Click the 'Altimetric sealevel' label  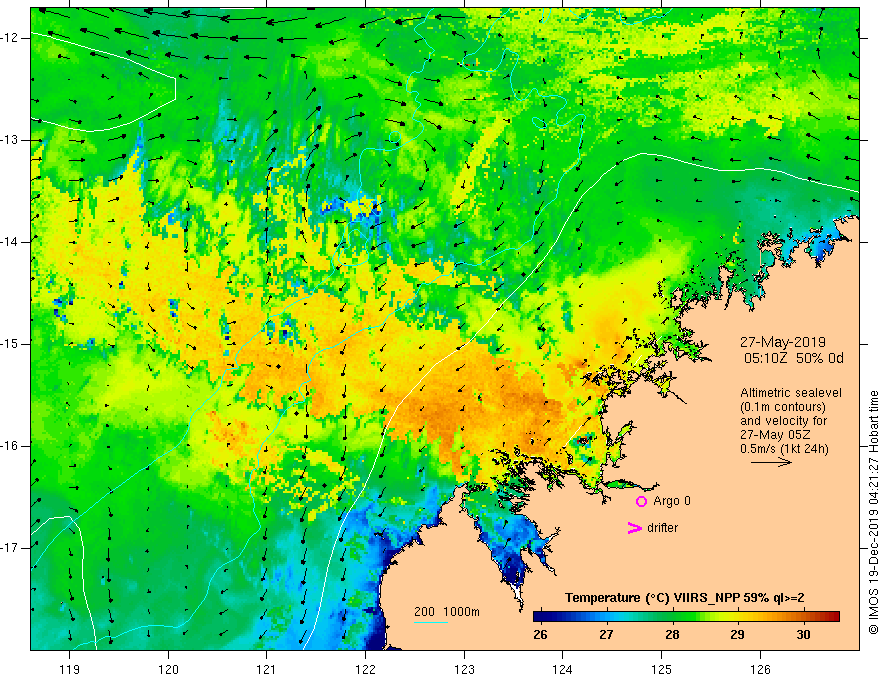791,393
